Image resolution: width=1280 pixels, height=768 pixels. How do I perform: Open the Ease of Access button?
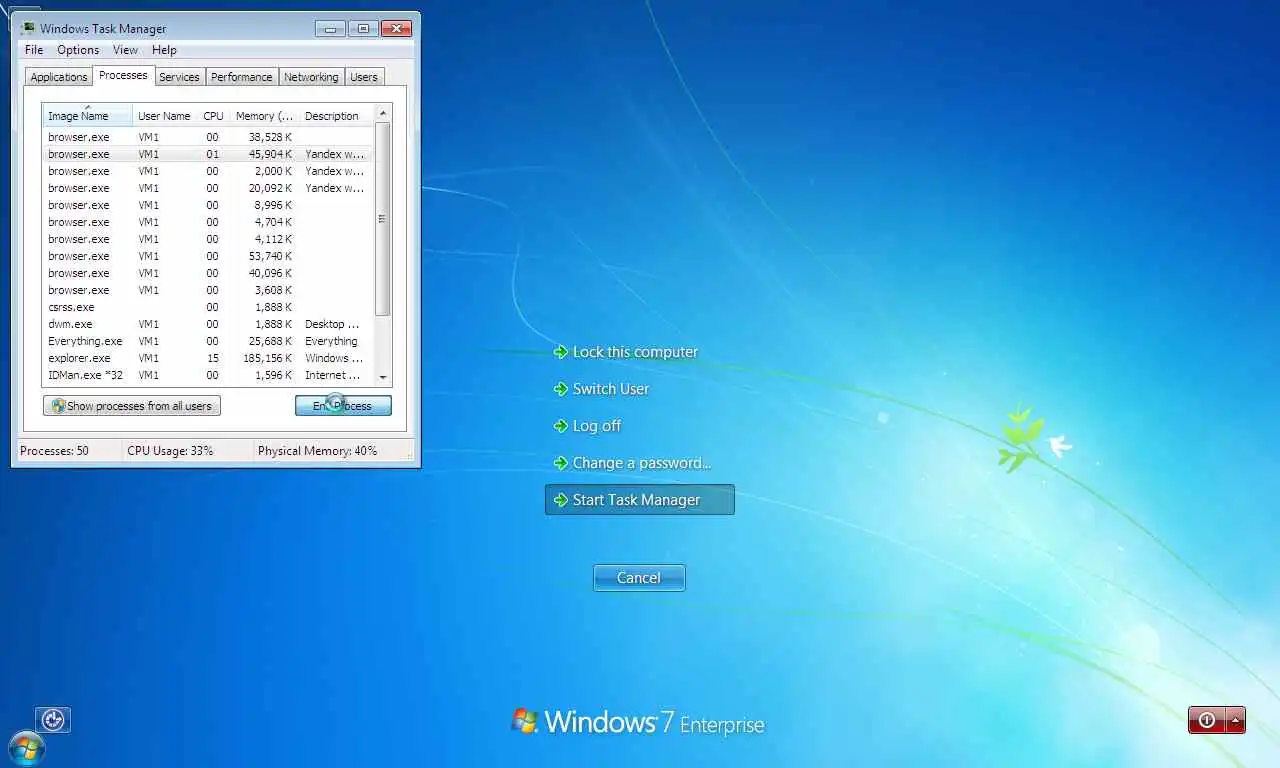[x=53, y=720]
